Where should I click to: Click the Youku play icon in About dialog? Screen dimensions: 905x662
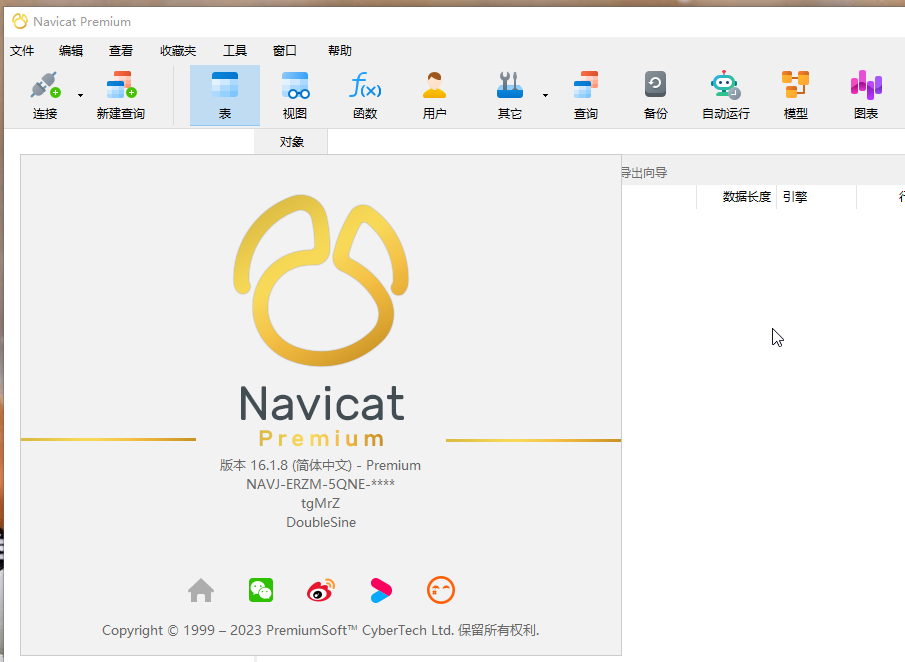381,590
